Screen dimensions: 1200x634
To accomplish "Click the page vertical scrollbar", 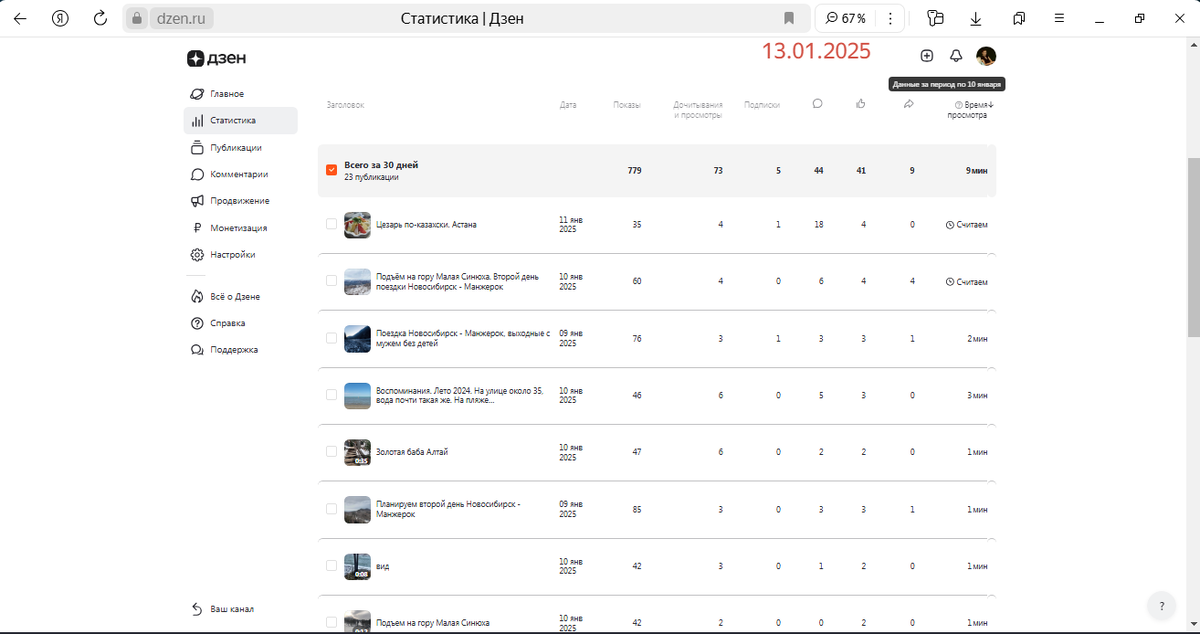I will tap(1192, 247).
